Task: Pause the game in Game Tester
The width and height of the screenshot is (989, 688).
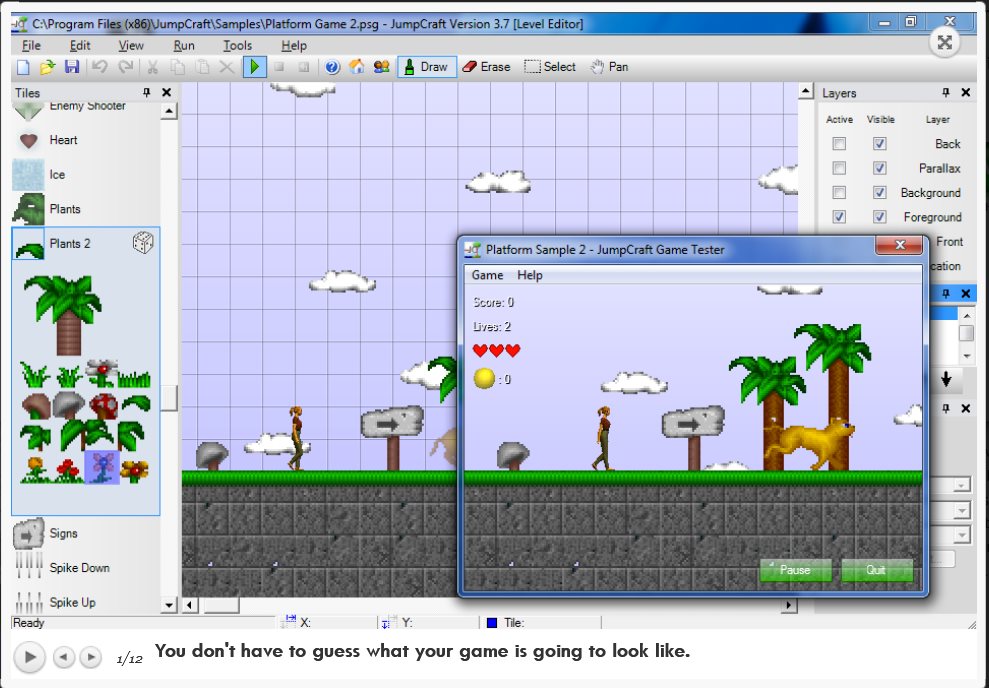Action: (x=795, y=570)
